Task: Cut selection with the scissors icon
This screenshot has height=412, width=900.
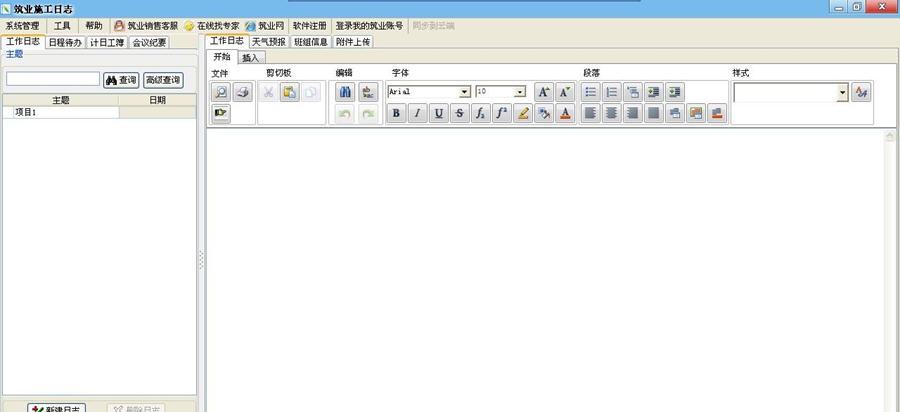Action: (x=268, y=92)
